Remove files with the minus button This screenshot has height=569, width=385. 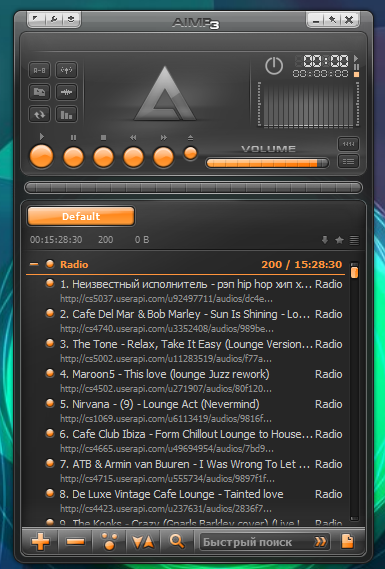pyautogui.click(x=75, y=542)
